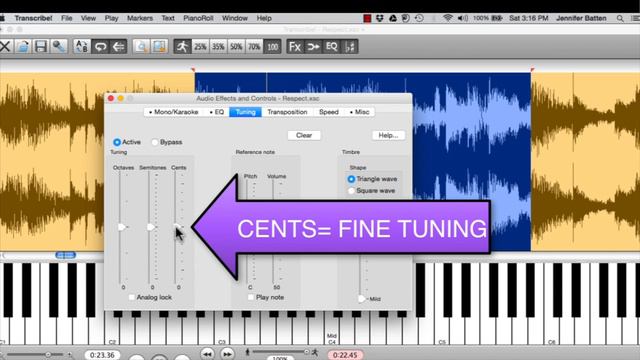Viewport: 640px width, 360px height.
Task: Set playback speed to 70%
Action: (x=254, y=47)
